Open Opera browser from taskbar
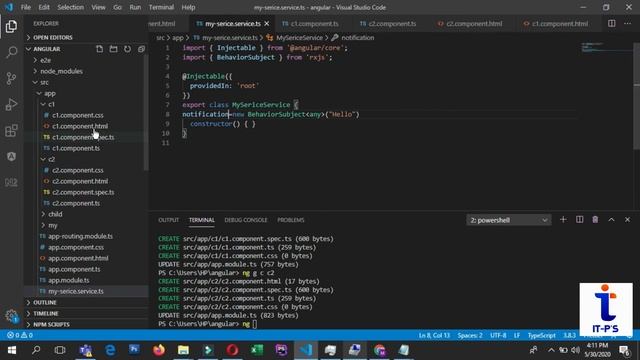The height and width of the screenshot is (360, 640). pos(232,350)
